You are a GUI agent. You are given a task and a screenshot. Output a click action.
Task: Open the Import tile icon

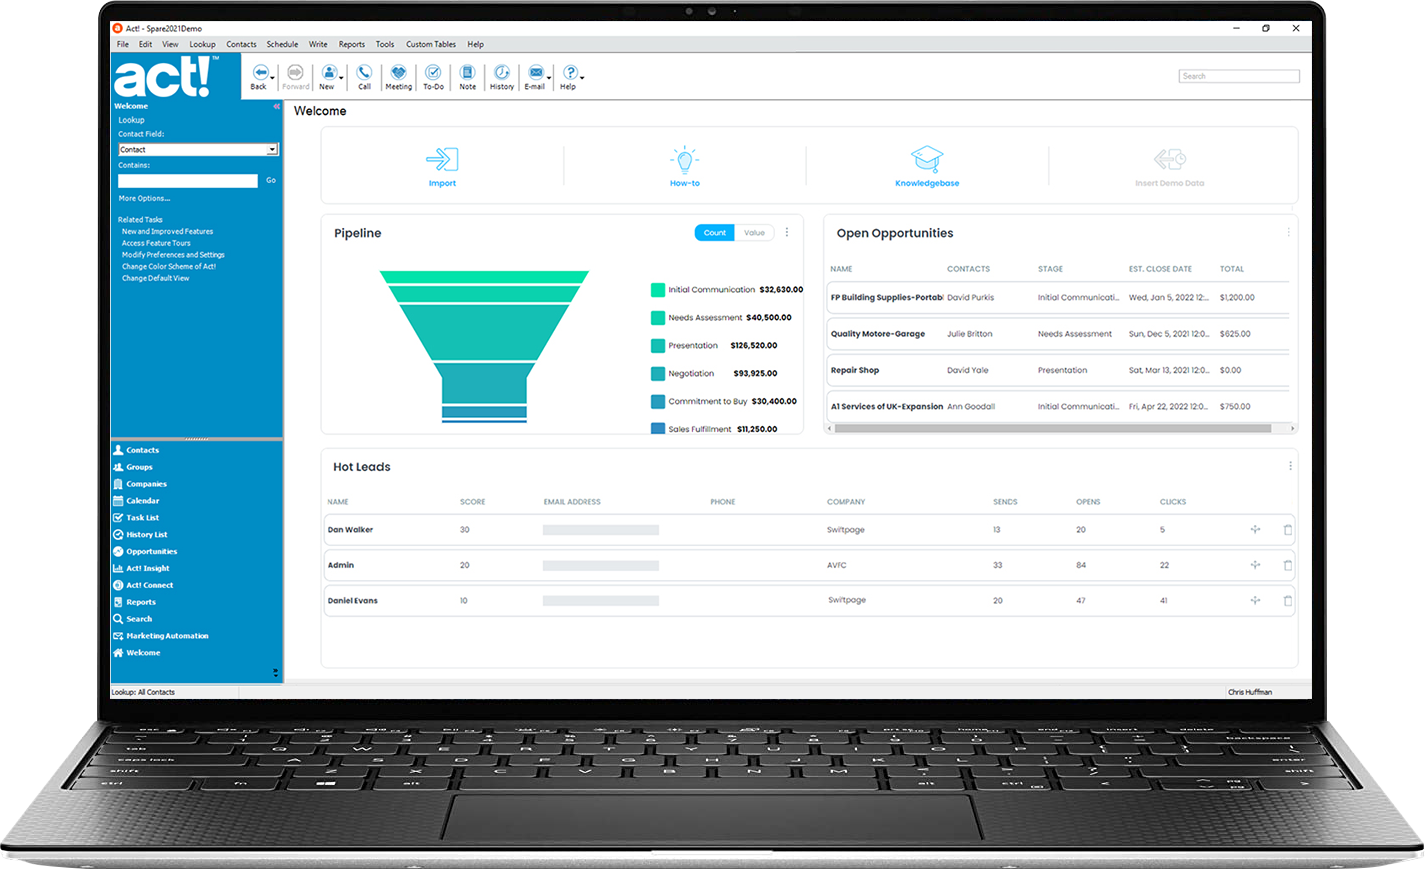point(442,159)
